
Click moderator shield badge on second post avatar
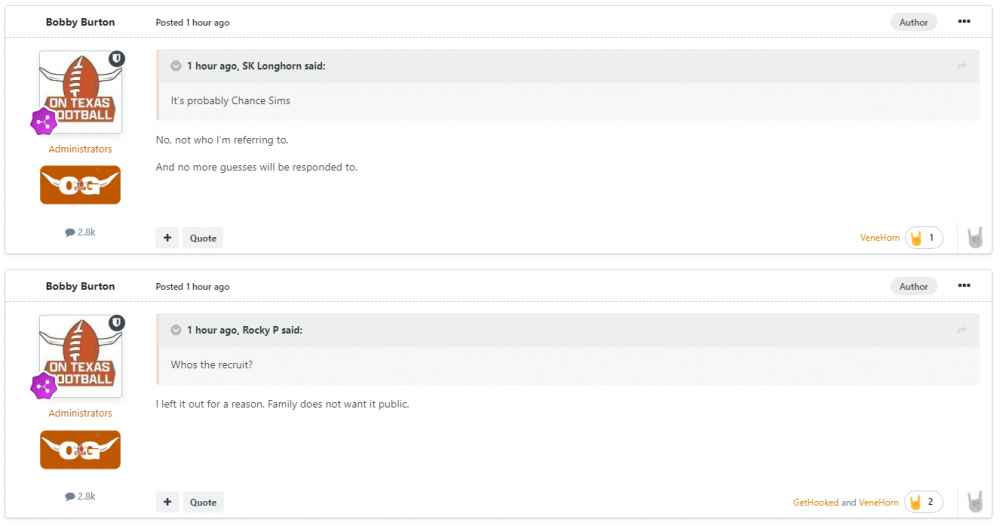click(x=117, y=323)
